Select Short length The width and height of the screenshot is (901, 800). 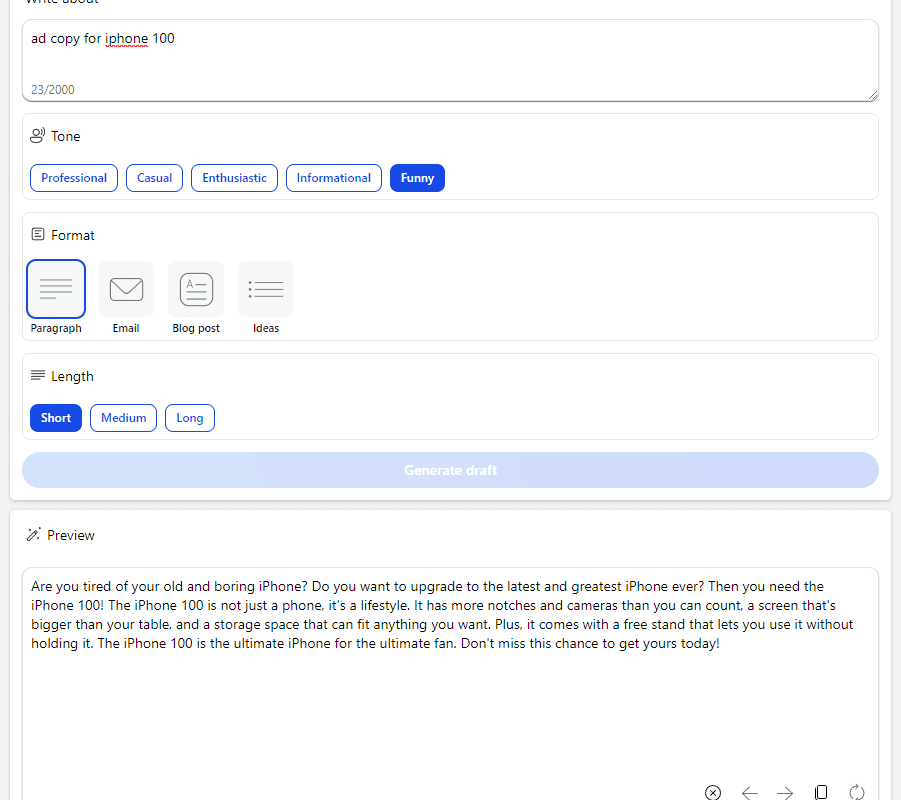pos(56,418)
